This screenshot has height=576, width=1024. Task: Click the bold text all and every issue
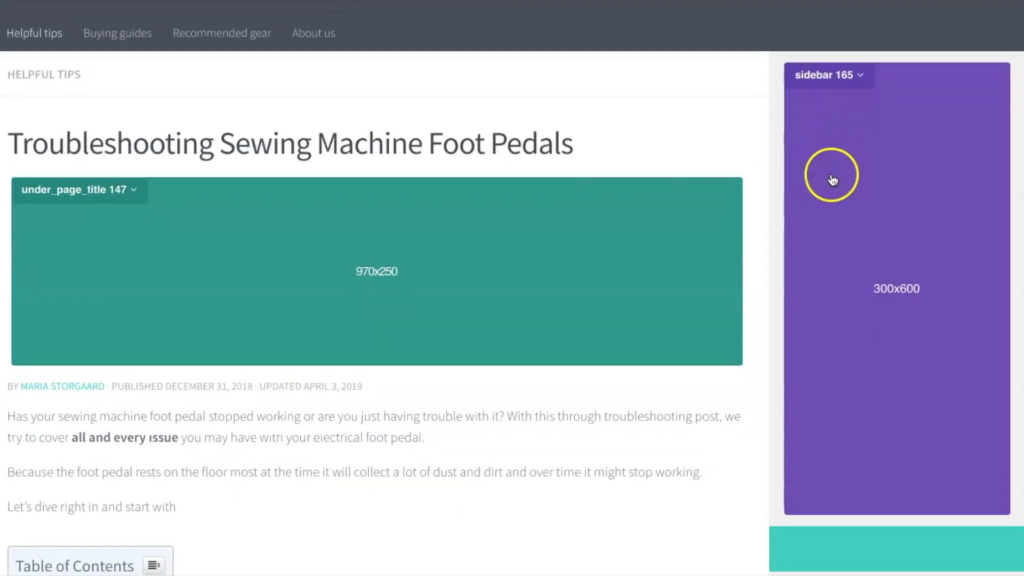pos(125,438)
